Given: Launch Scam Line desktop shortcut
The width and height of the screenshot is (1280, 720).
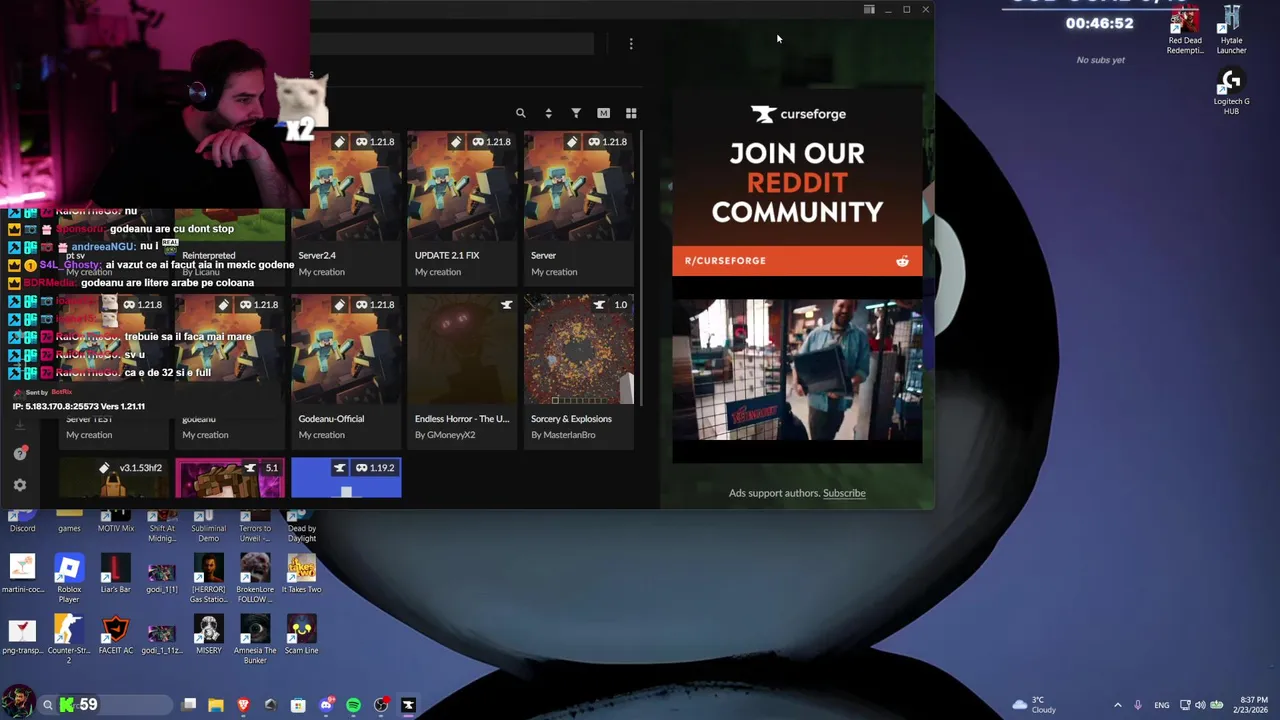Looking at the screenshot, I should point(301,635).
